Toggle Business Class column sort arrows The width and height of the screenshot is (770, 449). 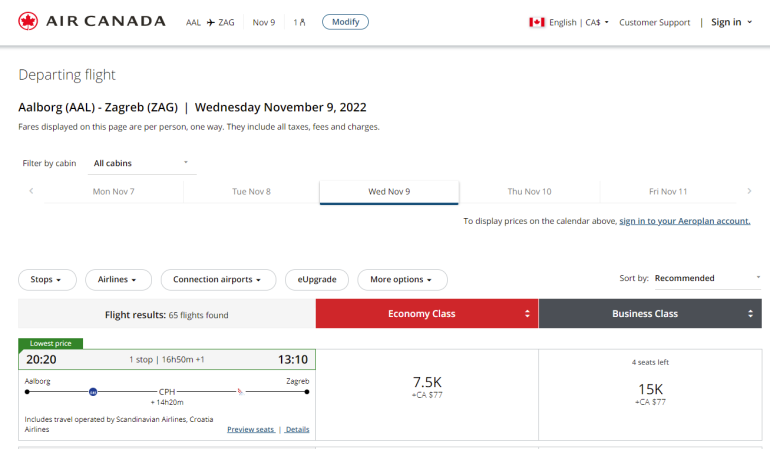click(750, 314)
